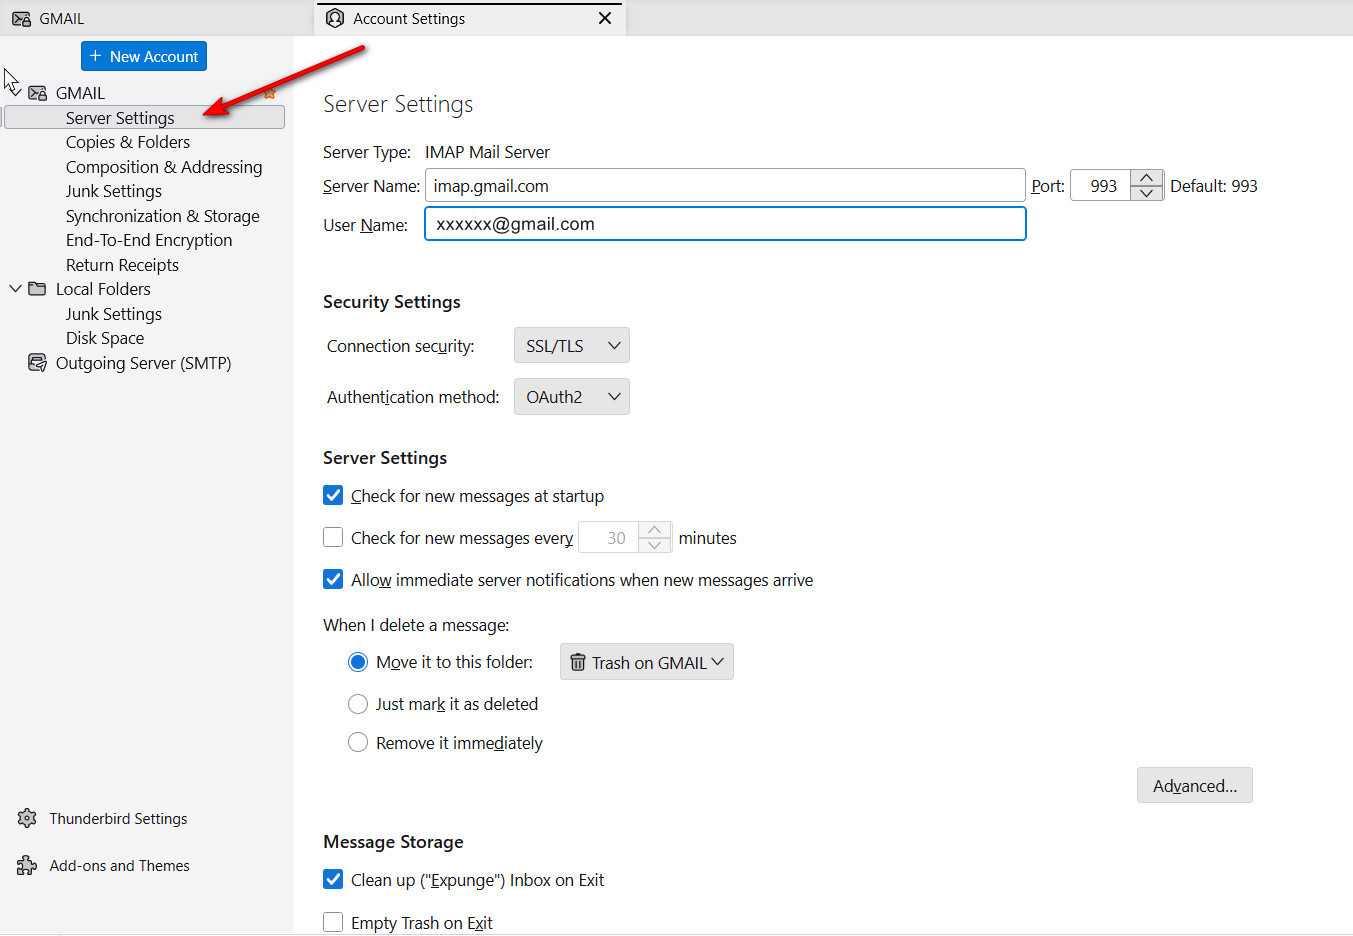Image resolution: width=1353 pixels, height=936 pixels.
Task: Select Just mark it as deleted
Action: click(358, 704)
